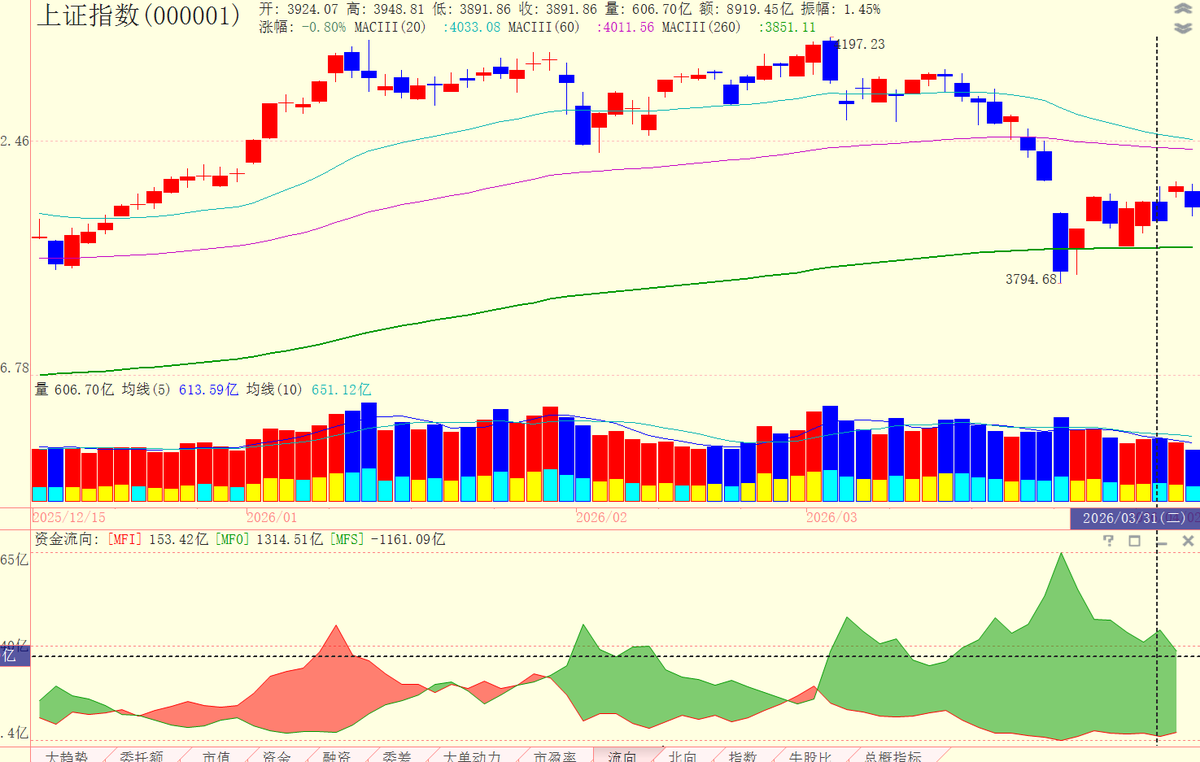The height and width of the screenshot is (762, 1200).
Task: Click the highlighted 2026/03/31(二) cursor date
Action: coord(1135,518)
